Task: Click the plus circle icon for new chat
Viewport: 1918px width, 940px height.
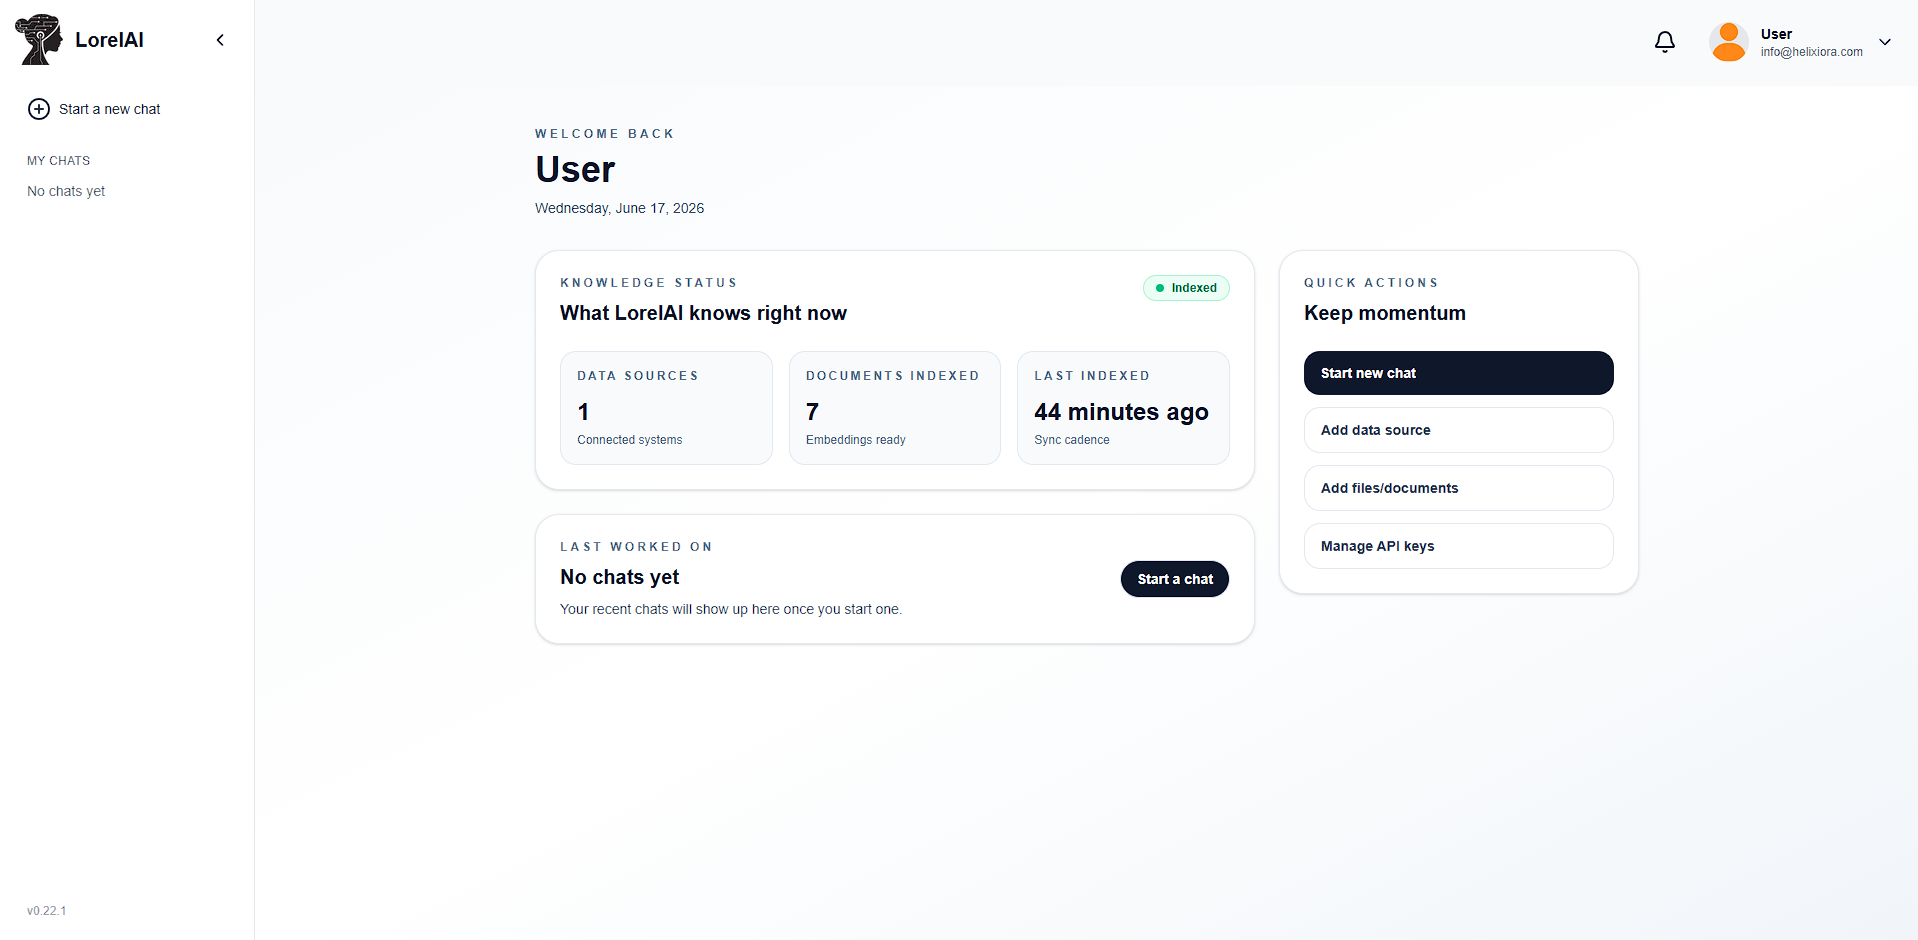Action: 39,109
